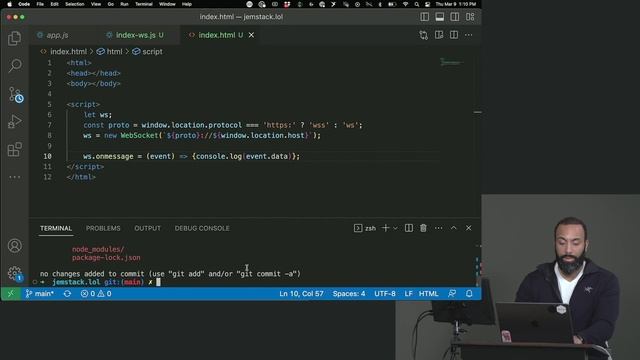The image size is (640, 360).
Task: Click line number 8 in gutter
Action: [x=49, y=136]
